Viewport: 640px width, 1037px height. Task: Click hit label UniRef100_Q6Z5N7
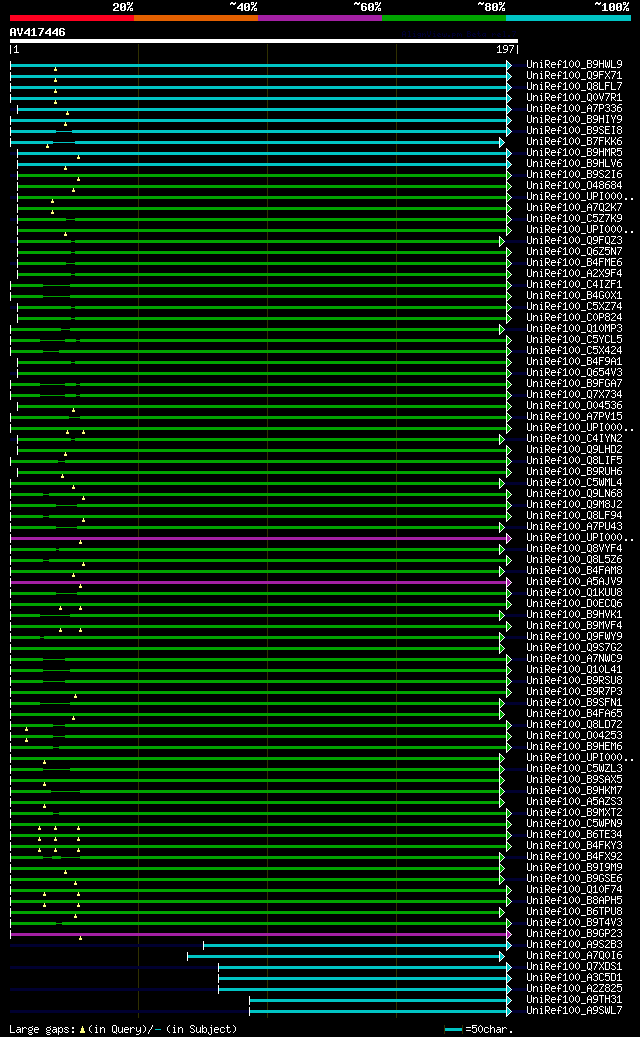point(574,251)
